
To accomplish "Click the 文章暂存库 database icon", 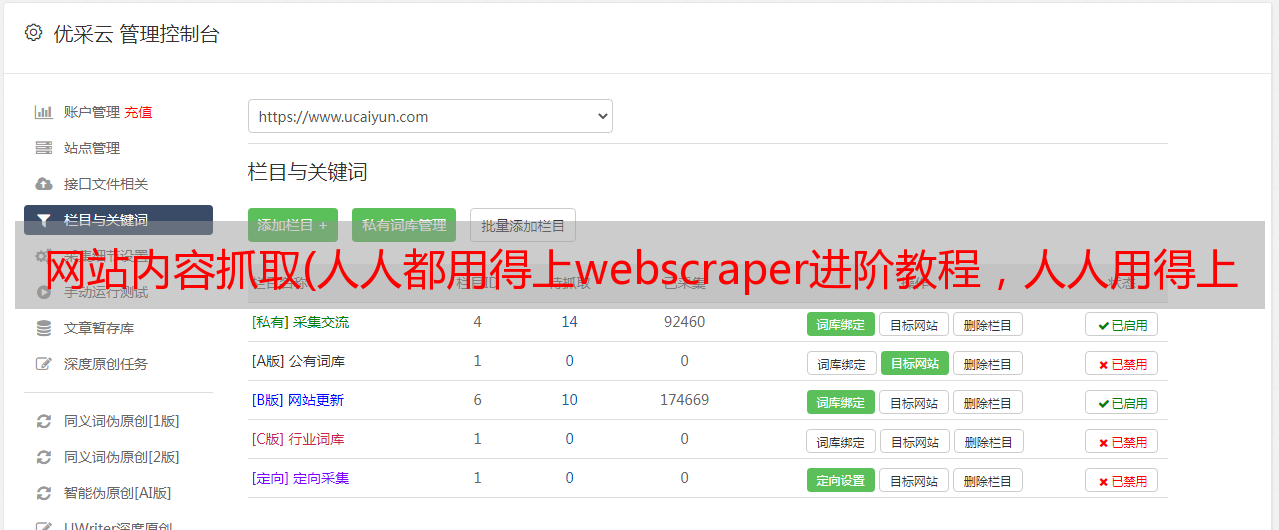I will (x=43, y=328).
